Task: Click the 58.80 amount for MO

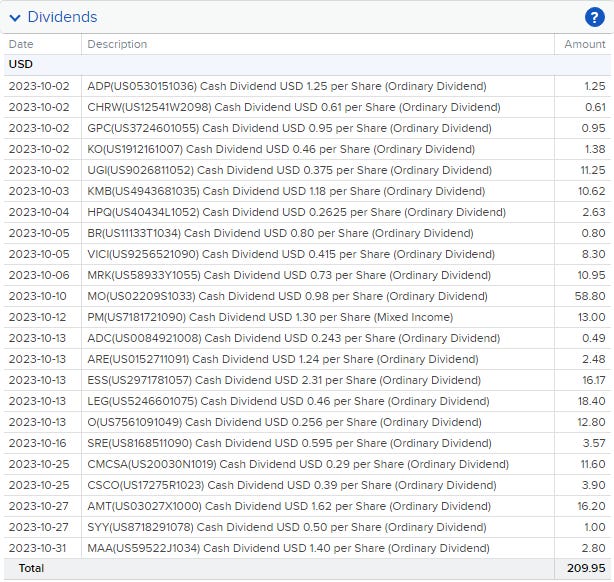Action: pyautogui.click(x=590, y=296)
